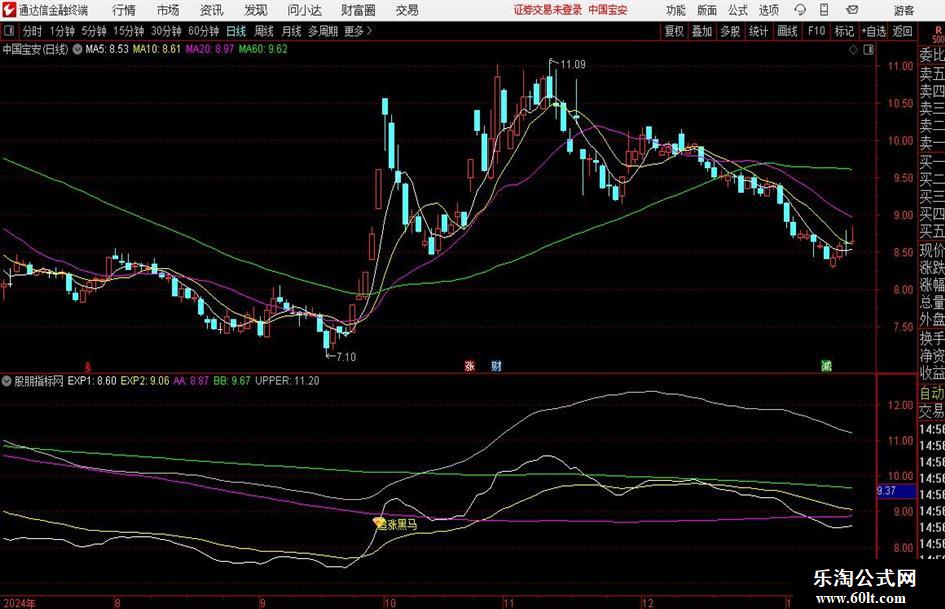The width and height of the screenshot is (945, 609).
Task: Click the 11.09 high price label
Action: point(573,64)
